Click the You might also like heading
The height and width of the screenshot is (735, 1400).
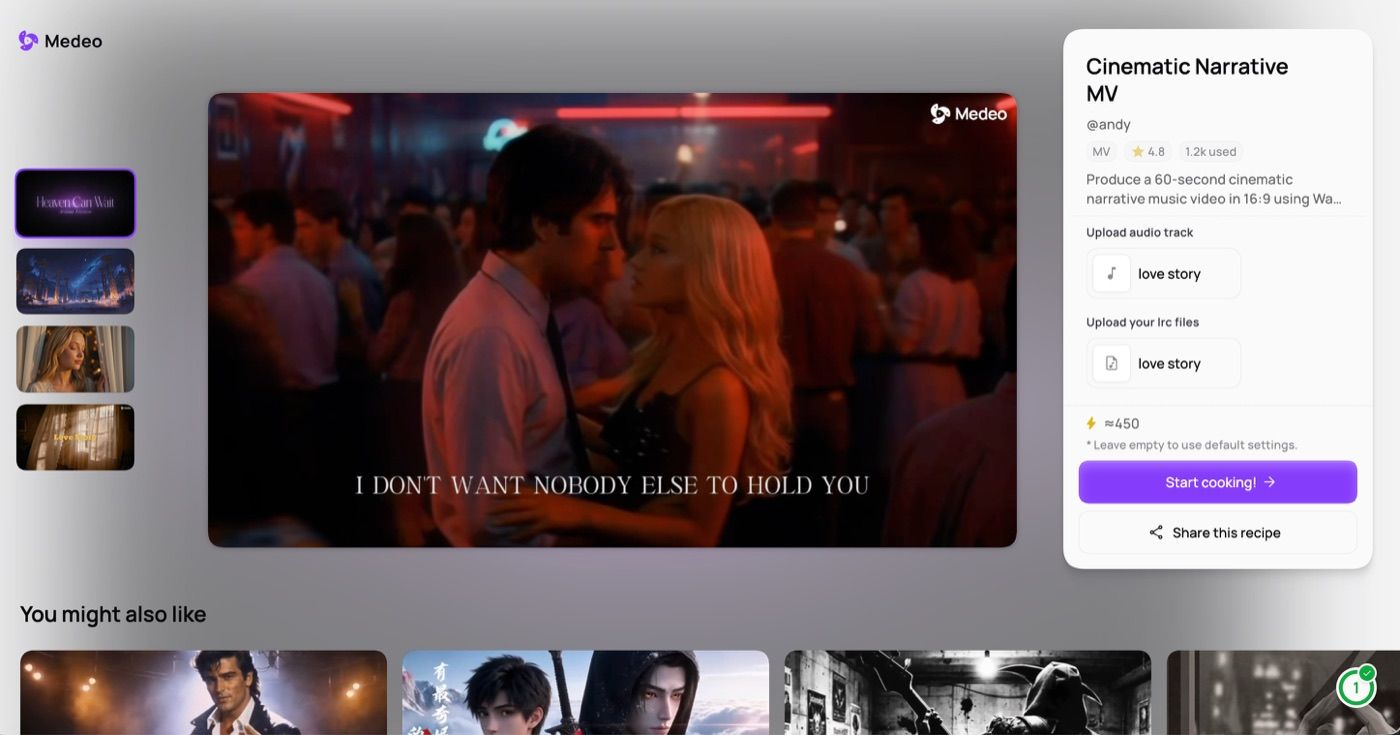(113, 614)
